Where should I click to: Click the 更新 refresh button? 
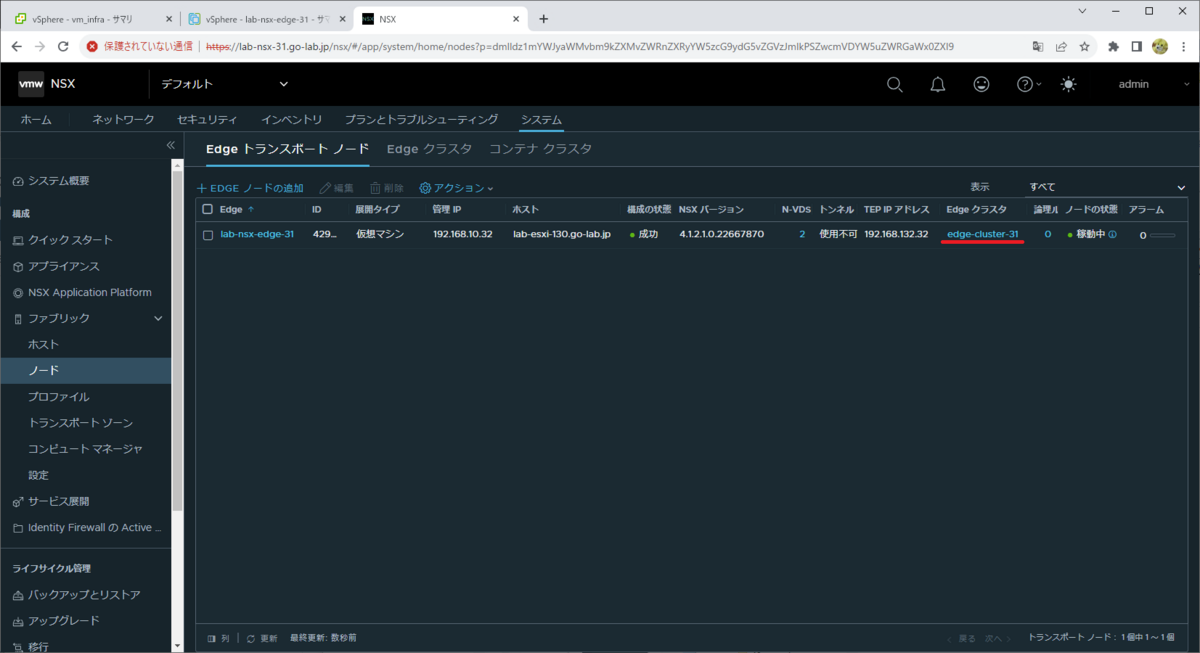pos(262,638)
